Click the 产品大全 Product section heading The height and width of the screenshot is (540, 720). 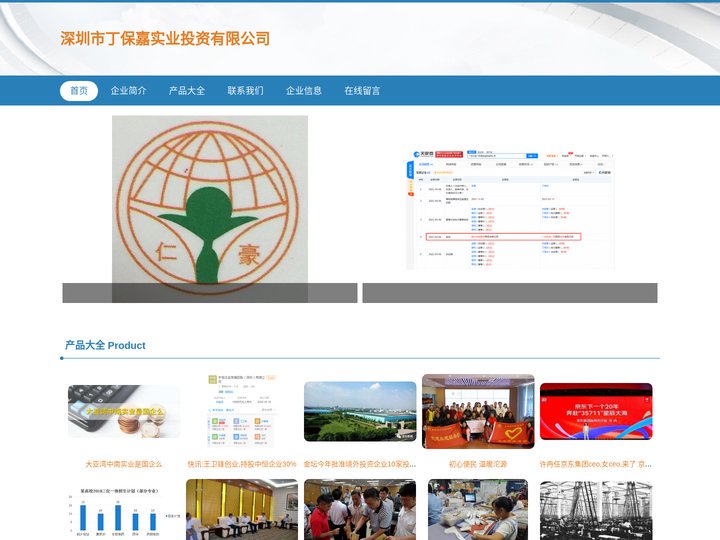[x=105, y=345]
